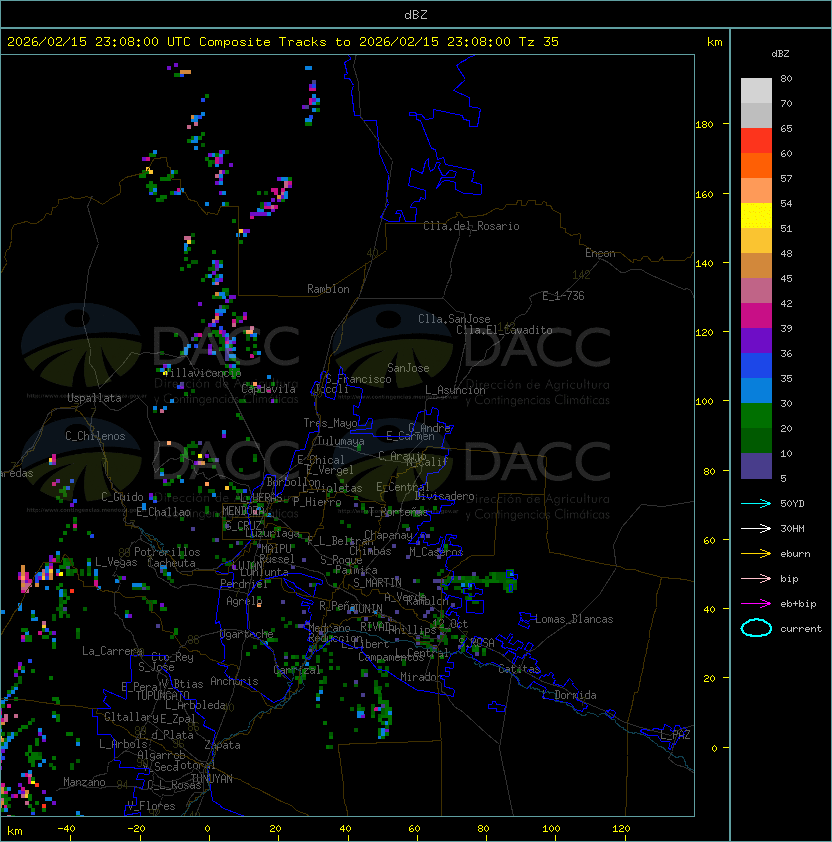This screenshot has width=832, height=842.
Task: Click the 'C_Guido' map label
Action: click(x=122, y=497)
